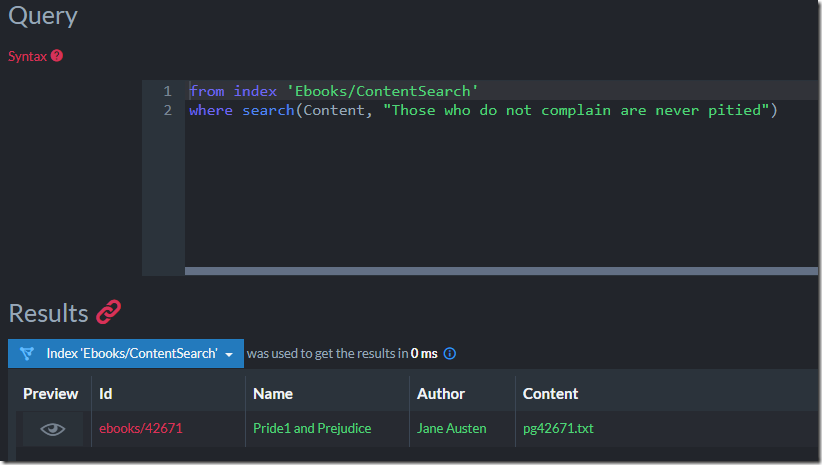Click the Preview column header
The height and width of the screenshot is (465, 822).
50,394
